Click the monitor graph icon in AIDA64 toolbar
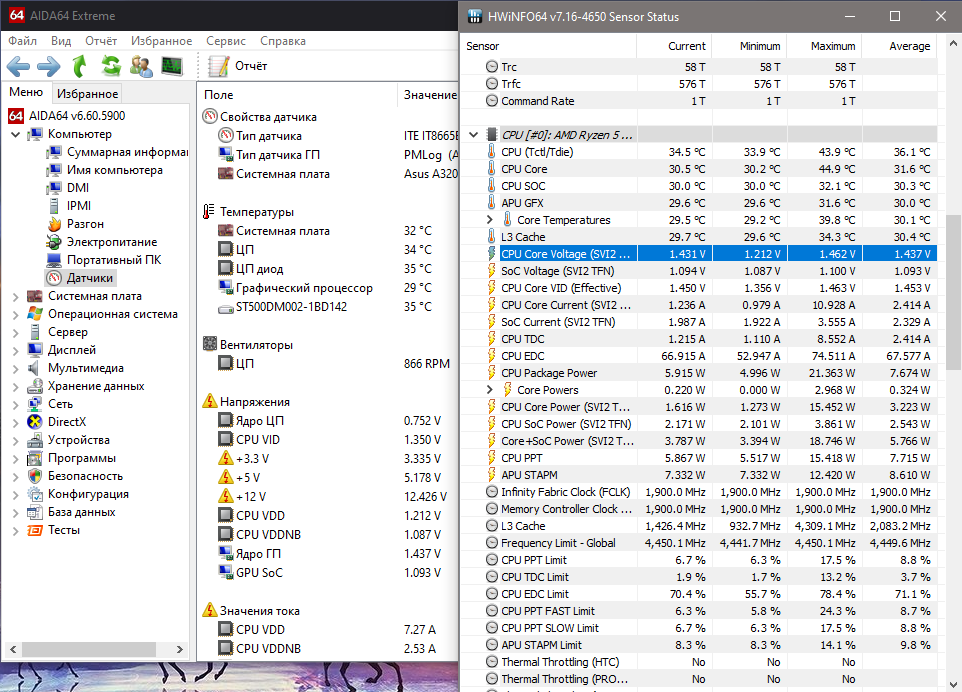The width and height of the screenshot is (962, 692). (x=172, y=66)
